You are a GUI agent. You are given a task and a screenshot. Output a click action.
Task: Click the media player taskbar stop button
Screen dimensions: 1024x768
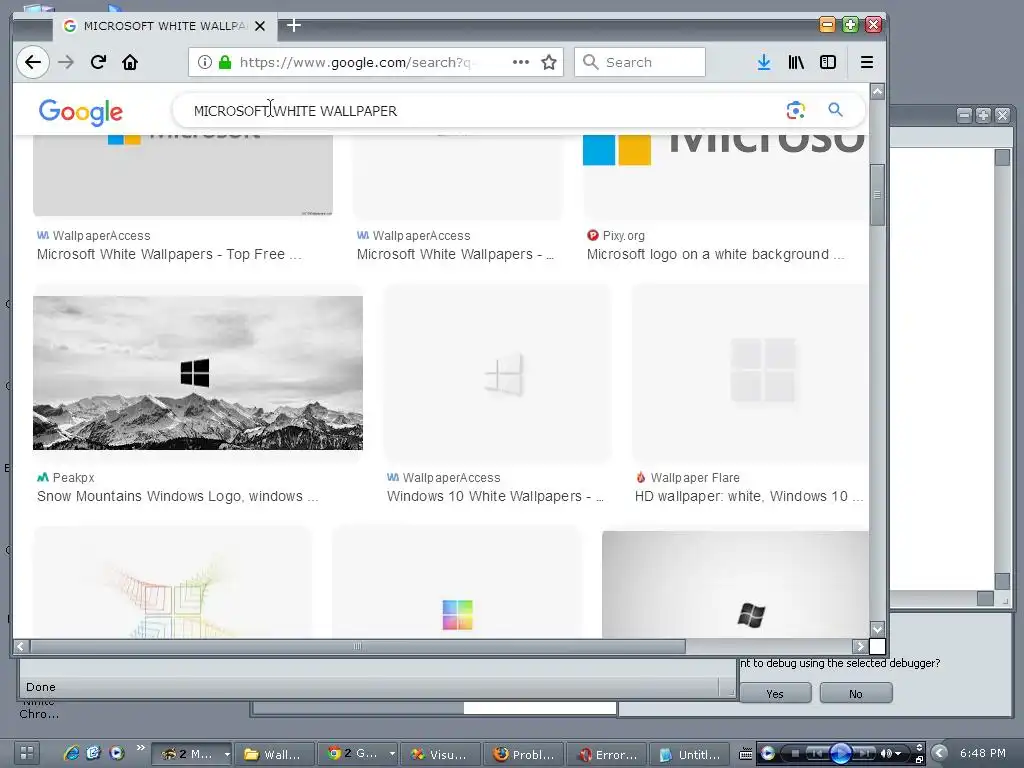795,753
